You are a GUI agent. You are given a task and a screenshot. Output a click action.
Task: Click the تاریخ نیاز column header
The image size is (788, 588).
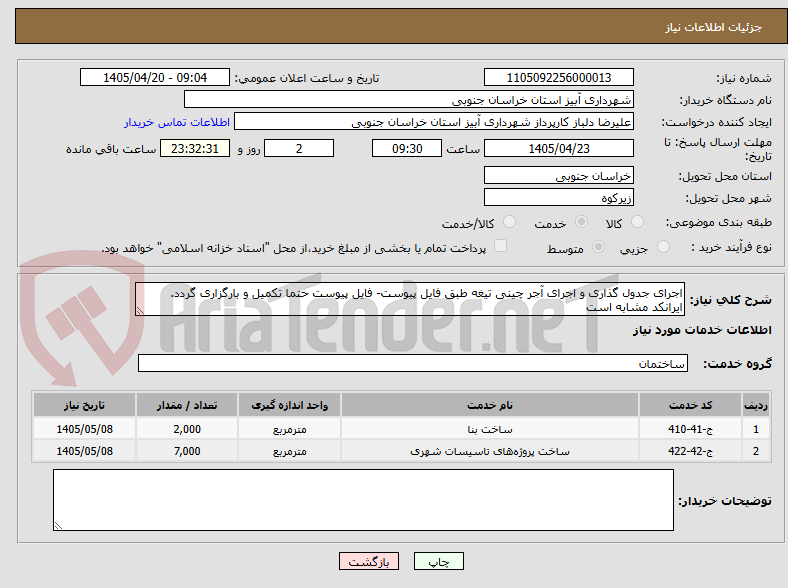click(84, 405)
